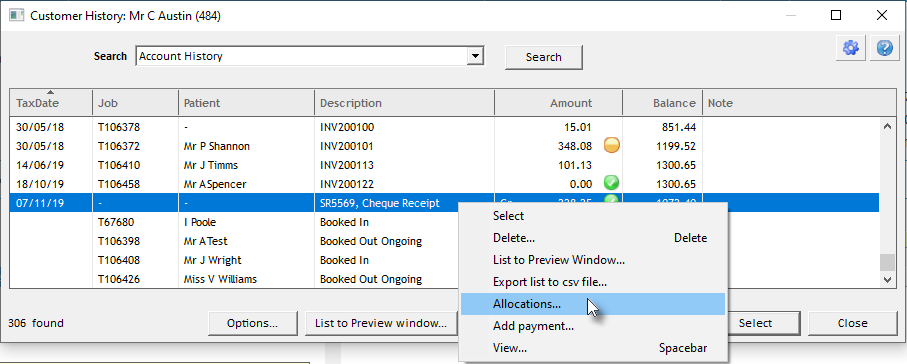Choose Select from the context menu
907x364 pixels.
coord(593,216)
